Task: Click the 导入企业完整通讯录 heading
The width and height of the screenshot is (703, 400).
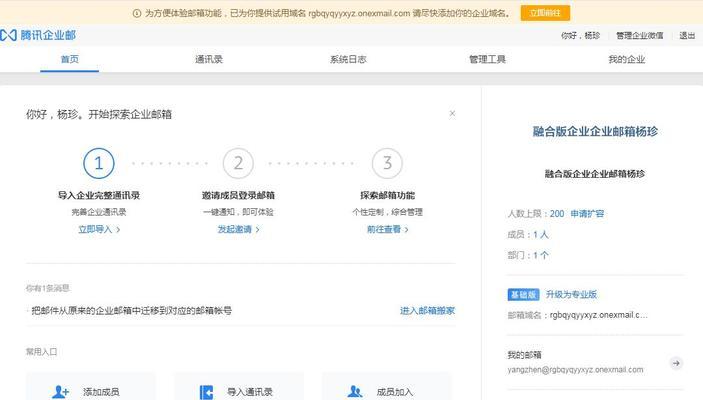Action: pos(99,195)
